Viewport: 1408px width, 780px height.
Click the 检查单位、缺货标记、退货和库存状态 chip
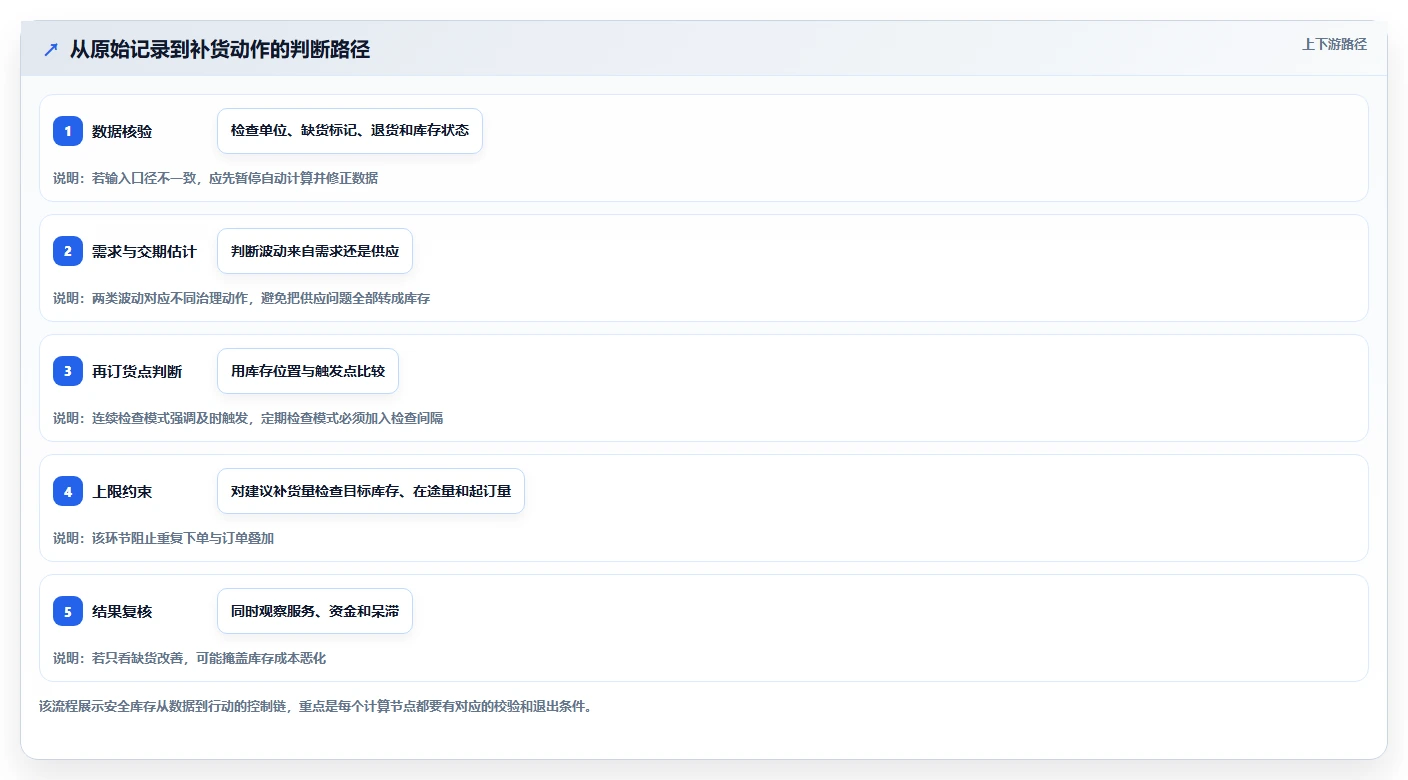(350, 131)
